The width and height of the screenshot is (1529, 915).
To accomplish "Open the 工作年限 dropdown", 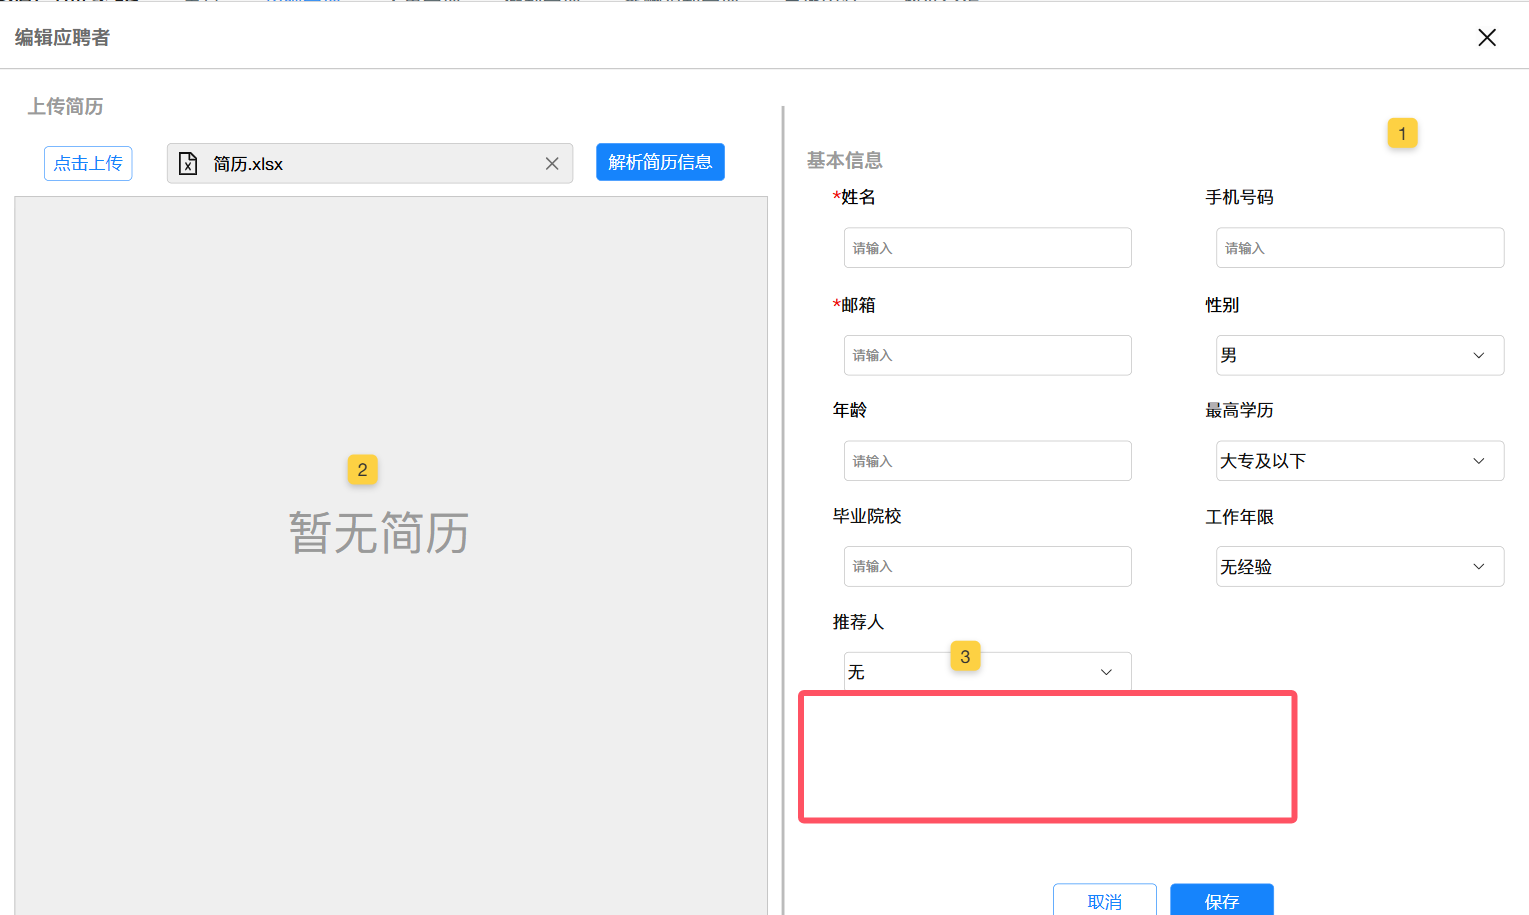I will click(x=1359, y=566).
